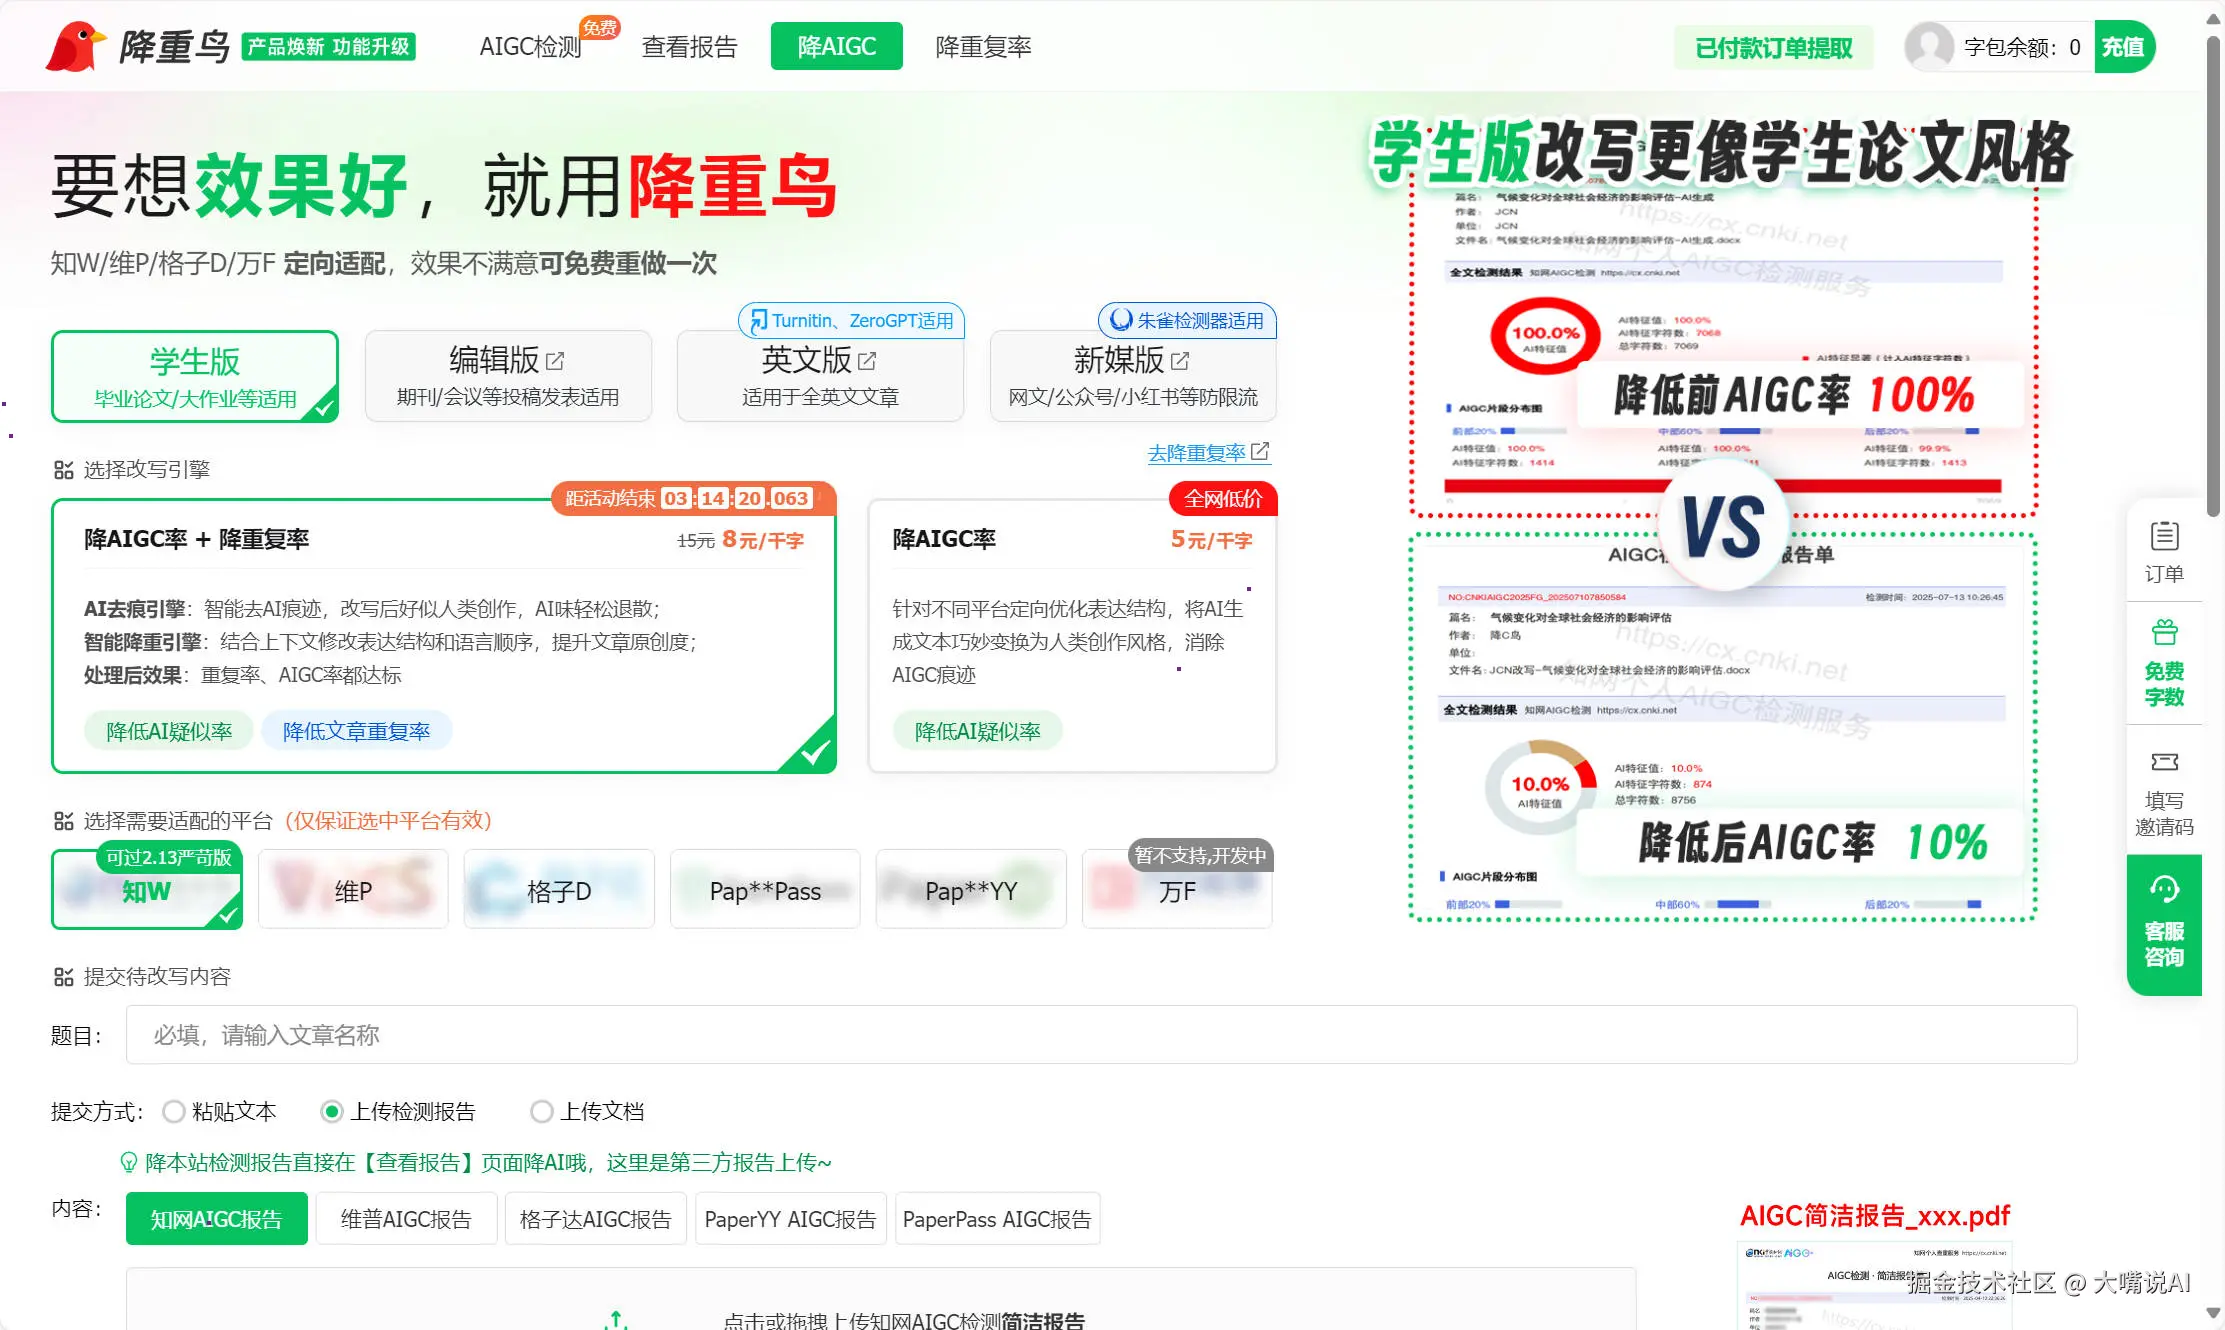Click external link icon beside 编辑版
This screenshot has height=1330, width=2225.
[555, 360]
